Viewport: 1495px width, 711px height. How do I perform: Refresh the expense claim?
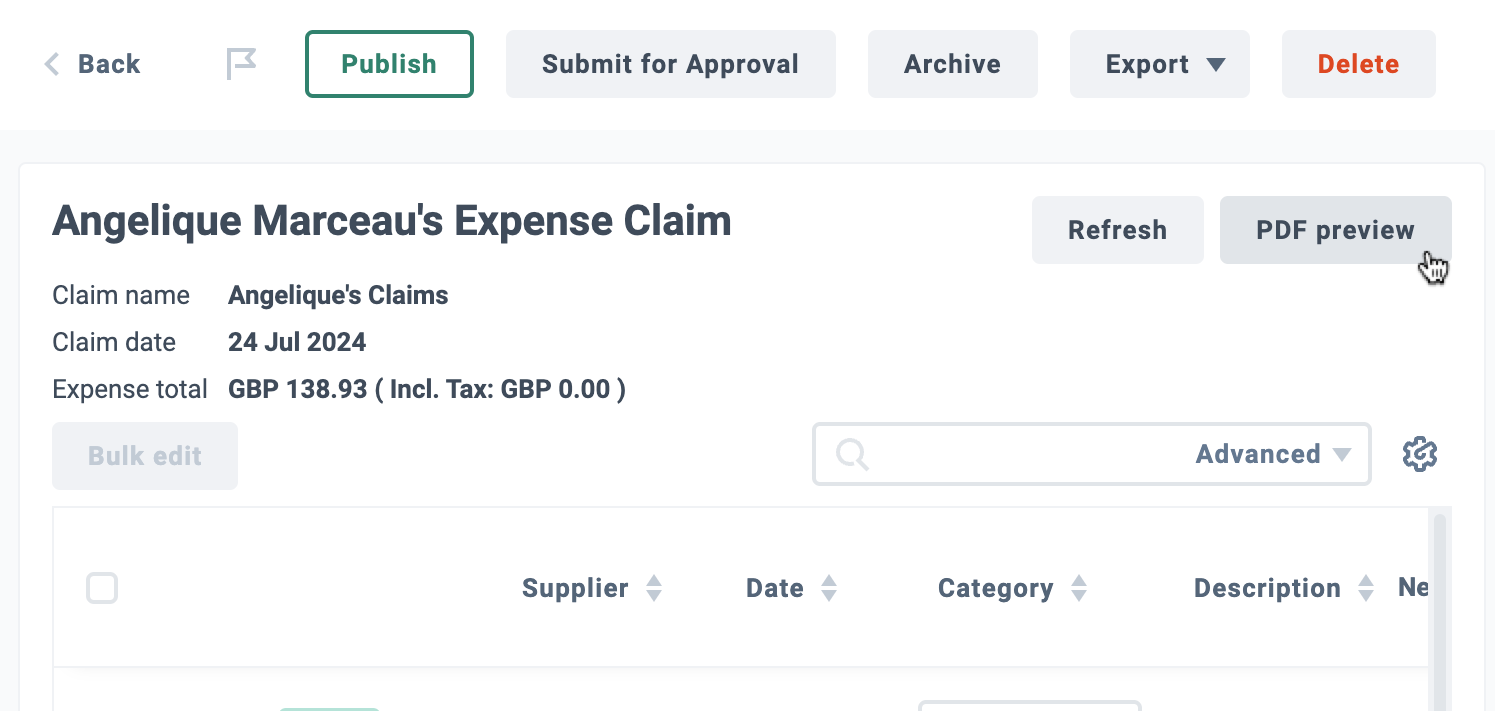click(1118, 230)
